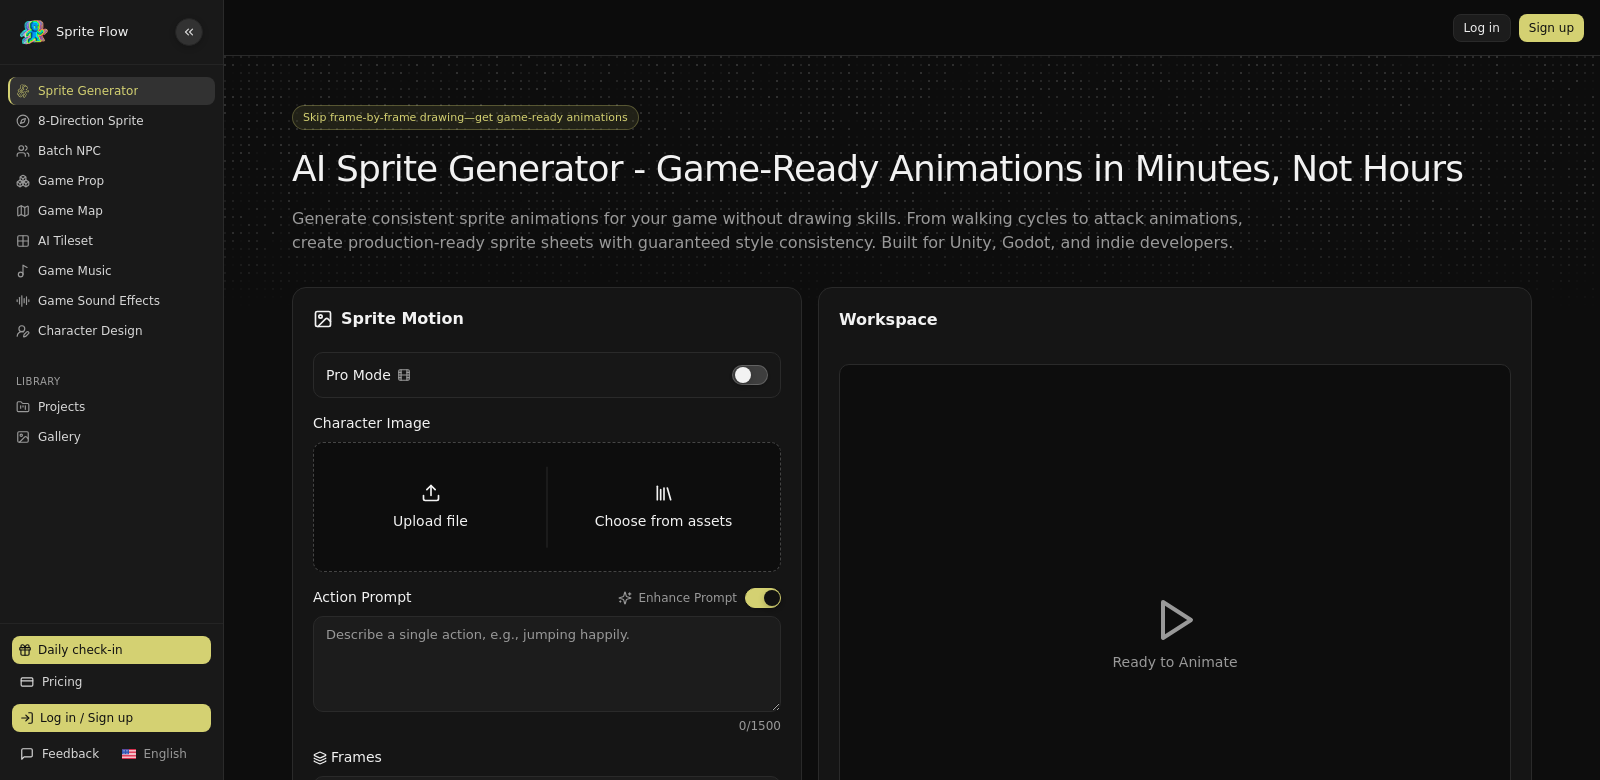This screenshot has height=780, width=1600.
Task: Click the Game Prop icon
Action: (23, 181)
